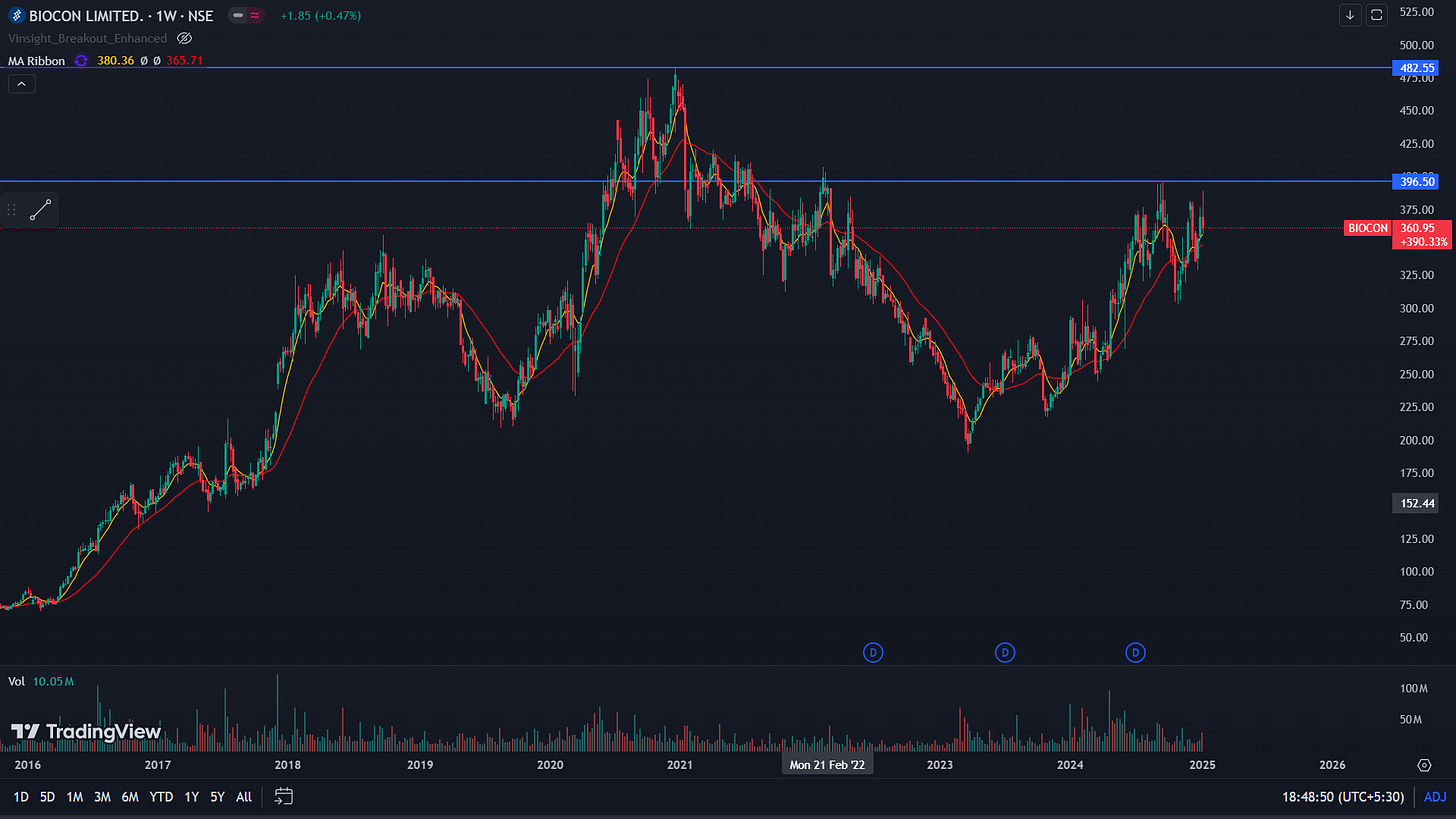Click the Mon 21 Feb '22 date label
Screen dimensions: 1456x819
(827, 765)
